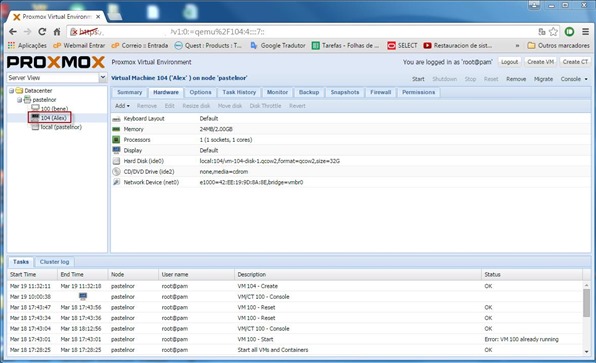The height and width of the screenshot is (363, 596).
Task: Switch to the Firewall tab
Action: point(380,92)
